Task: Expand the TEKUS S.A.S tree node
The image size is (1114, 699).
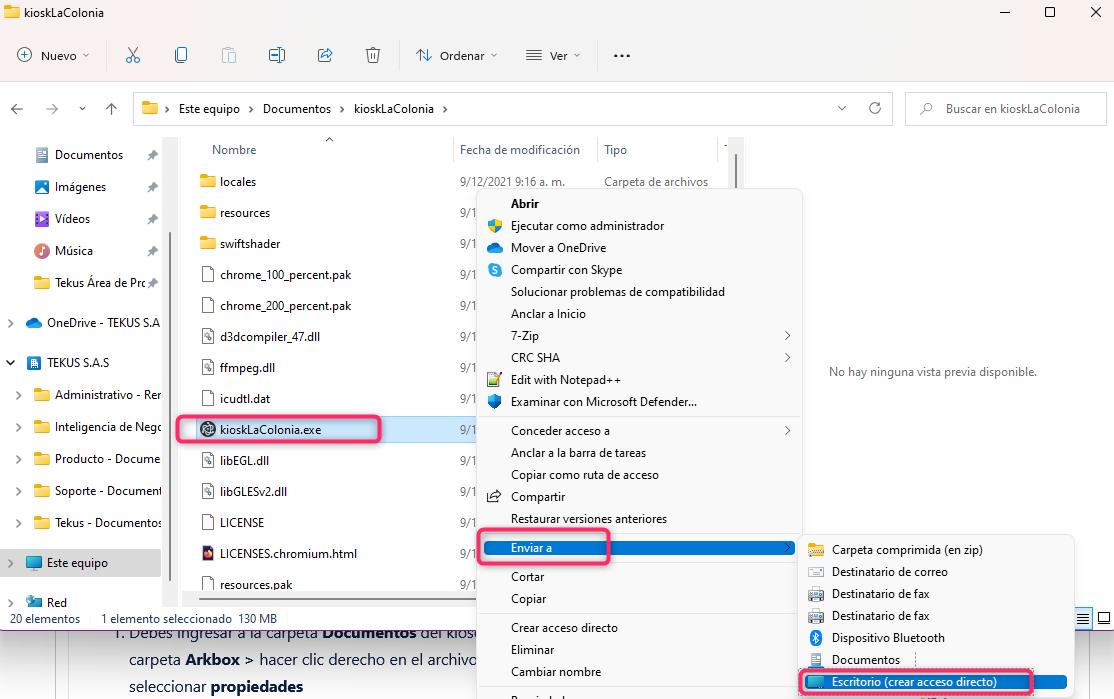Action: (x=11, y=363)
